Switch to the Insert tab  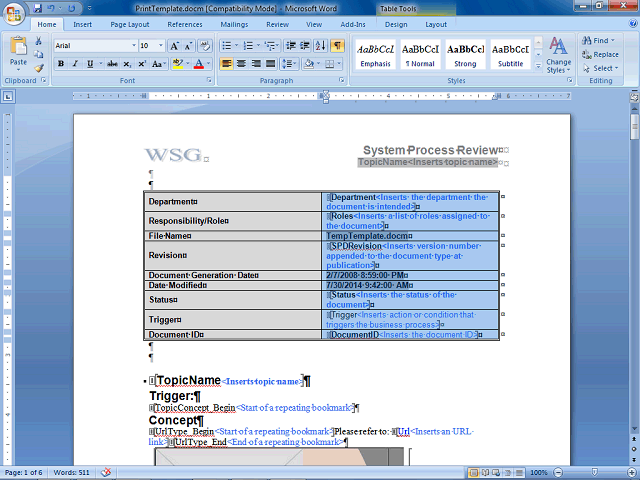(x=82, y=24)
